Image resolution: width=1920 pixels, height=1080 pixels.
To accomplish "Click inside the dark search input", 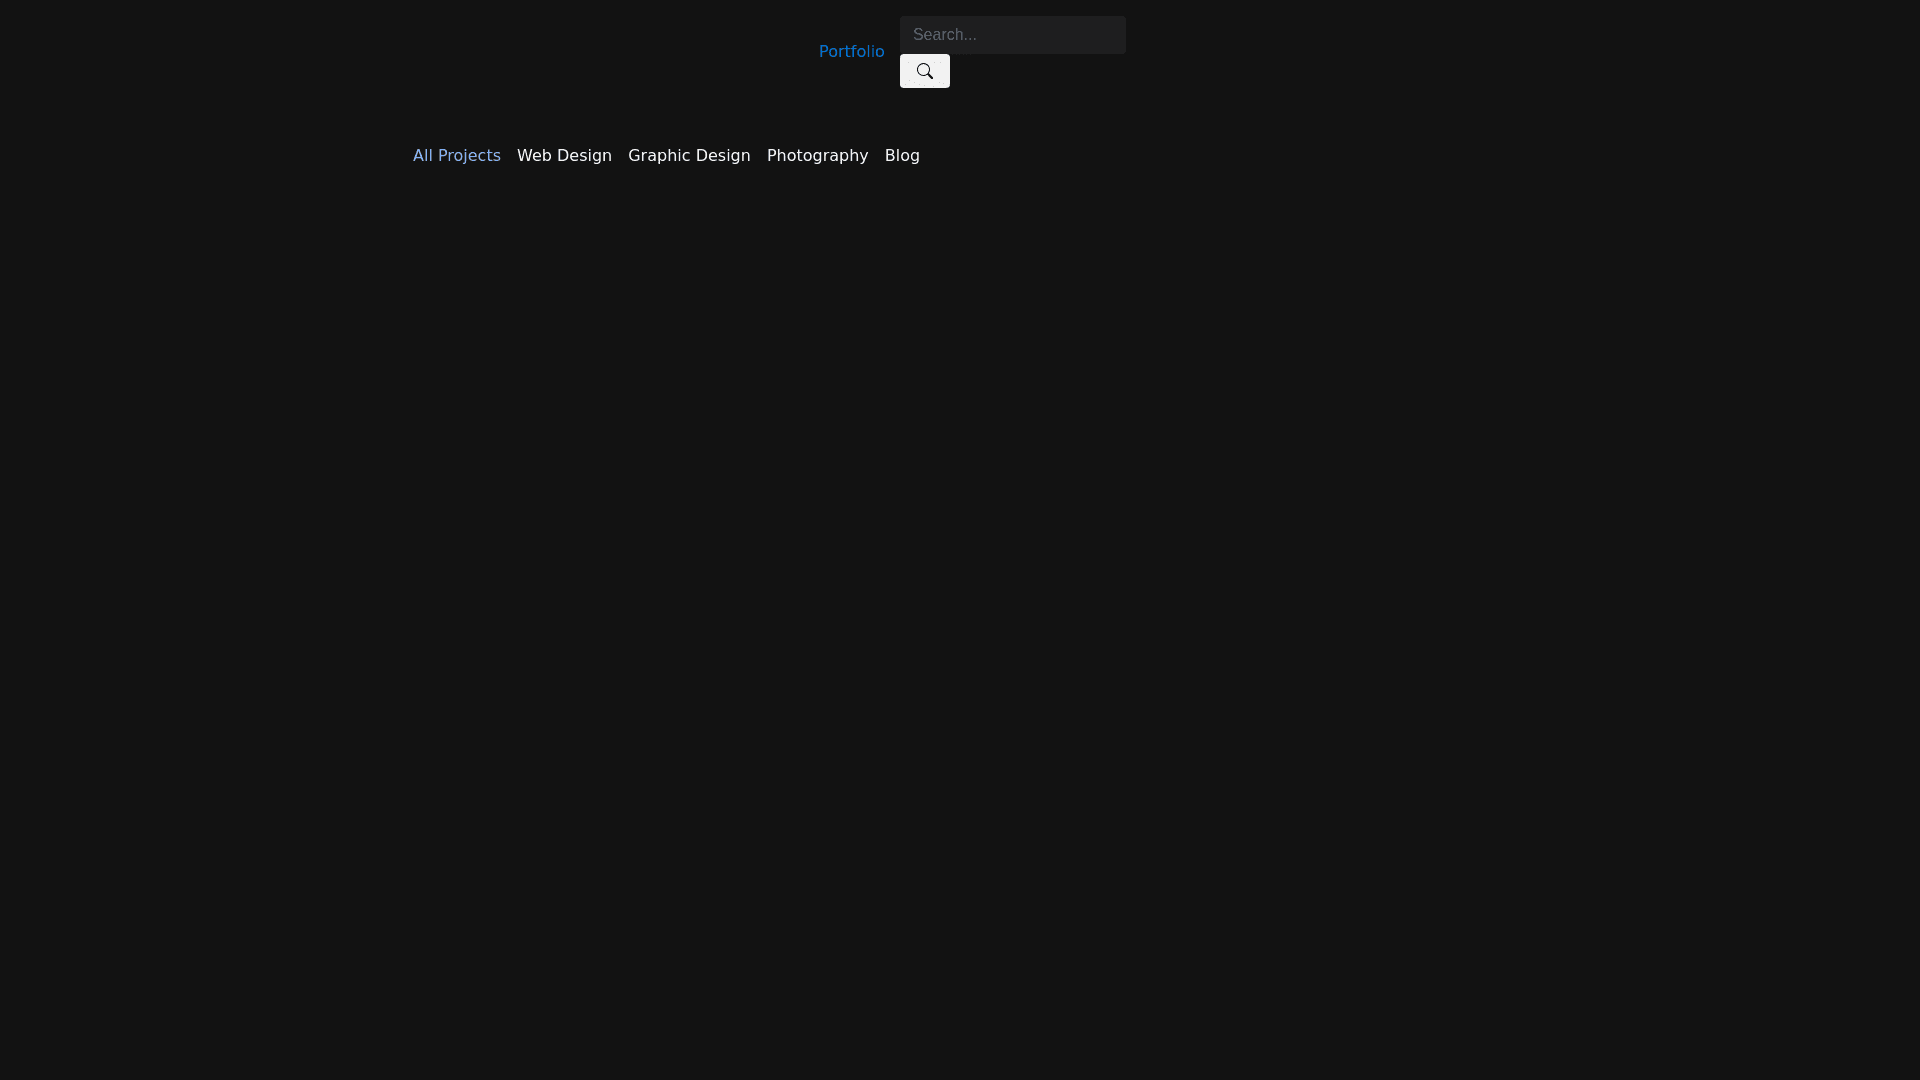I will (1012, 35).
